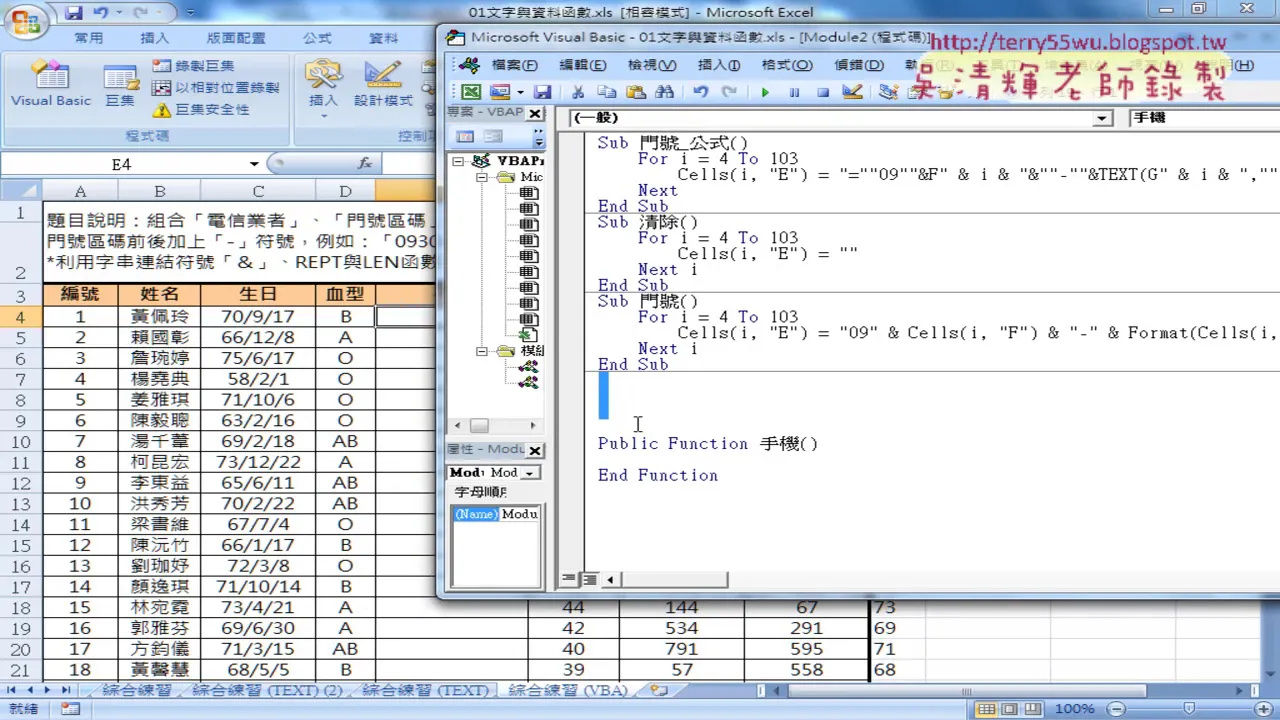The width and height of the screenshot is (1280, 720).
Task: Close the 屬性 properties pane
Action: tap(535, 450)
